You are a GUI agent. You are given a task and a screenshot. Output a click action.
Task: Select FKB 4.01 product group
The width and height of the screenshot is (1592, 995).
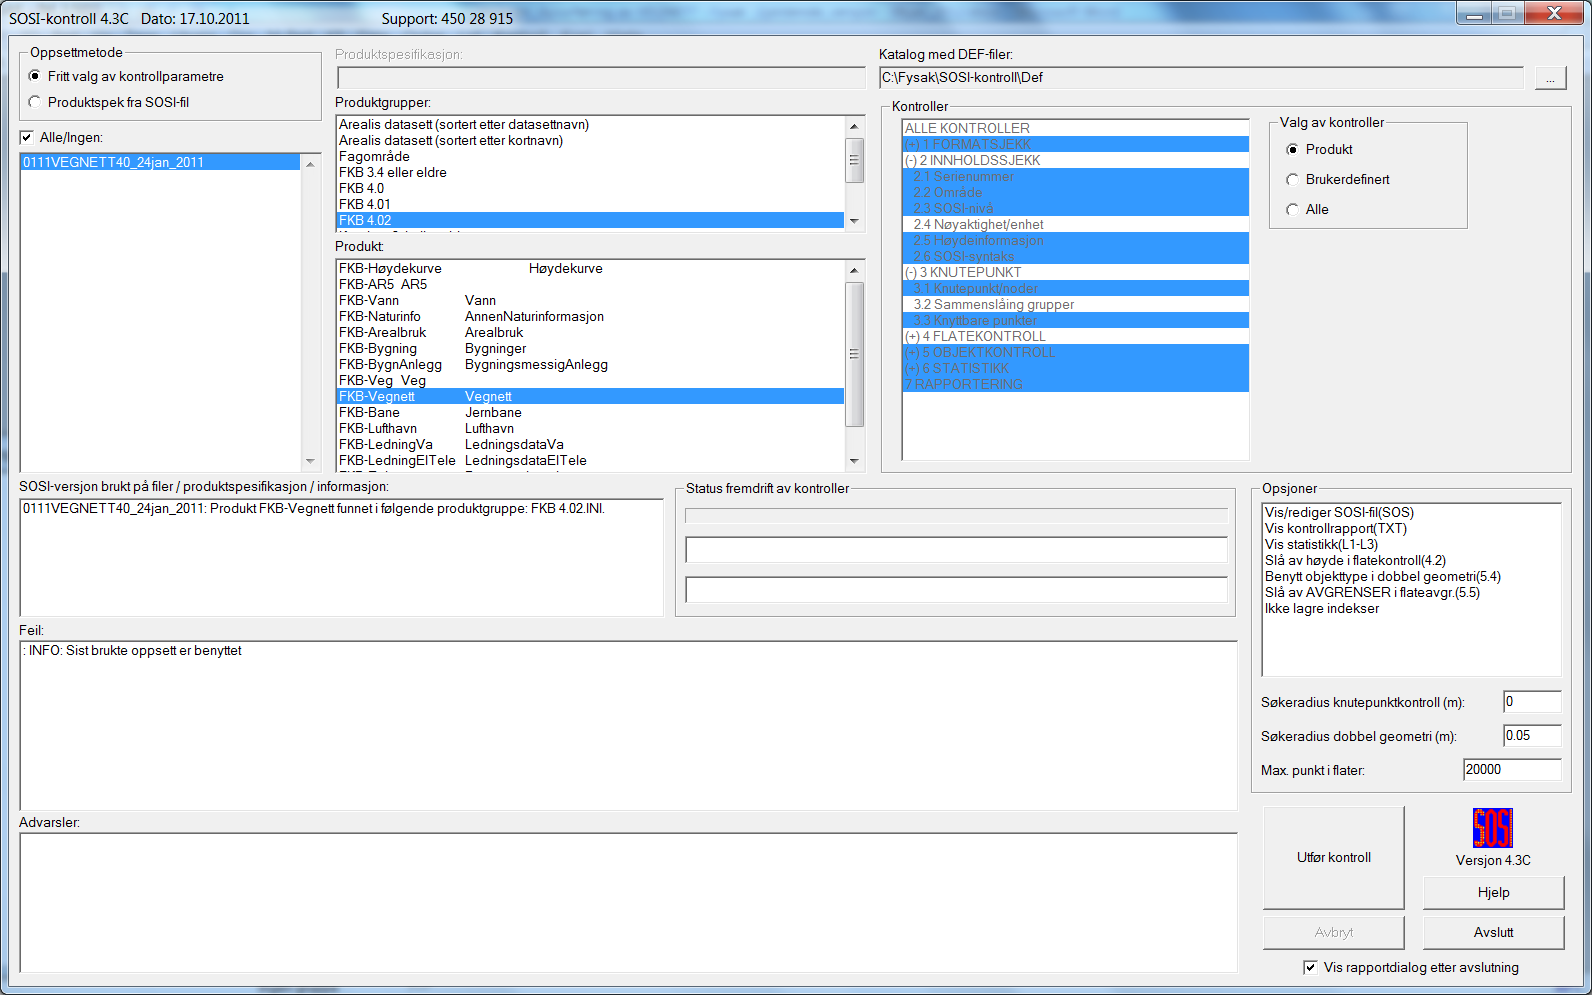pos(591,204)
